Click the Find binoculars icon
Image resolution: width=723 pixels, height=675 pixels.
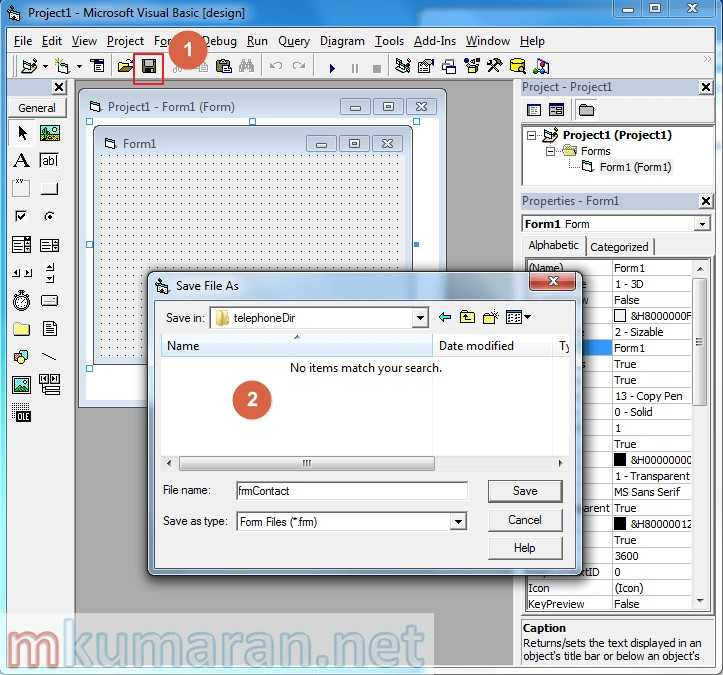pos(247,67)
